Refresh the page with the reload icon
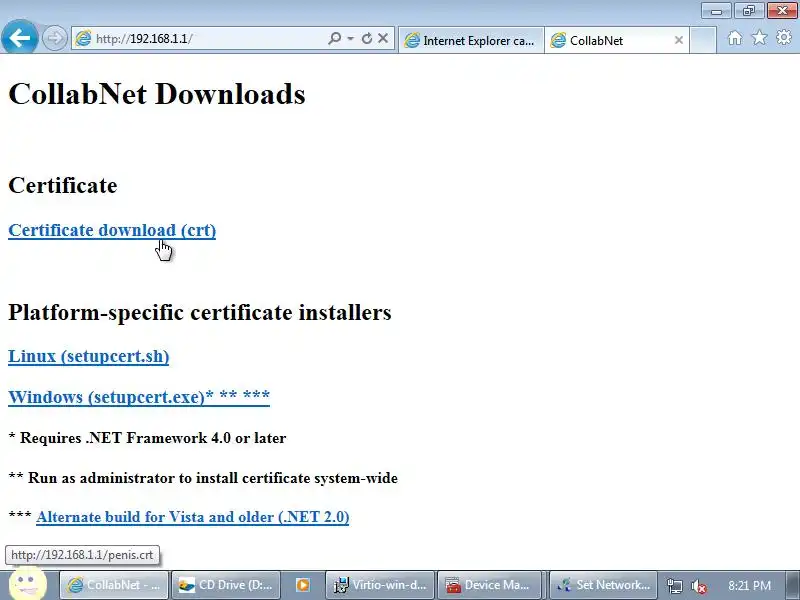 tap(366, 38)
